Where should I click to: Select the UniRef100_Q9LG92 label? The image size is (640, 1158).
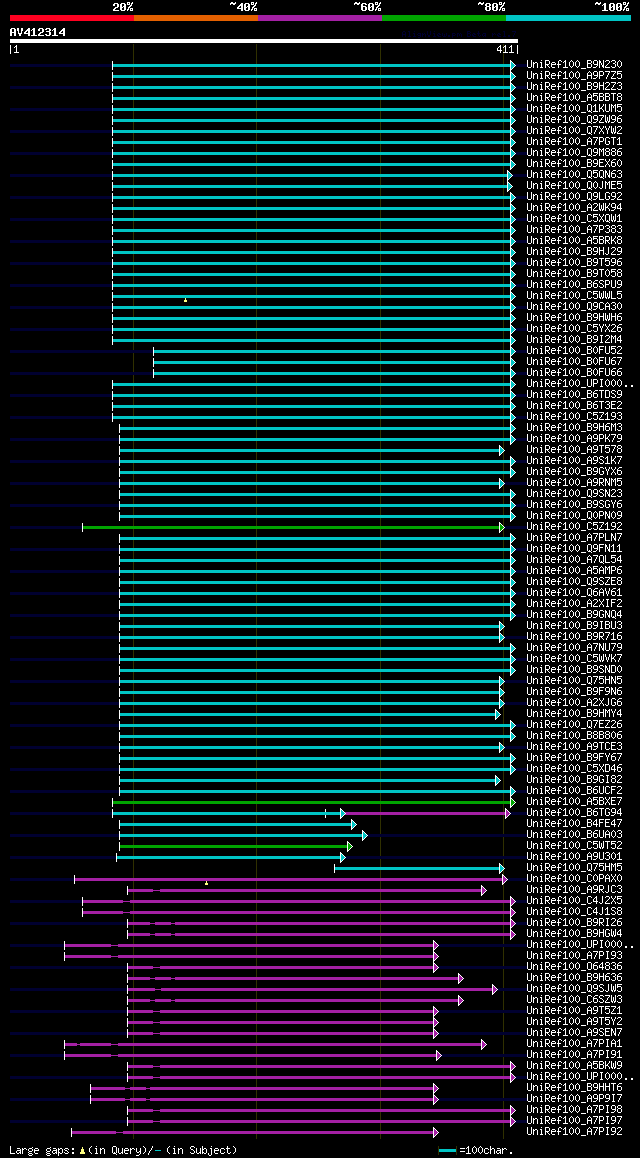click(x=574, y=197)
